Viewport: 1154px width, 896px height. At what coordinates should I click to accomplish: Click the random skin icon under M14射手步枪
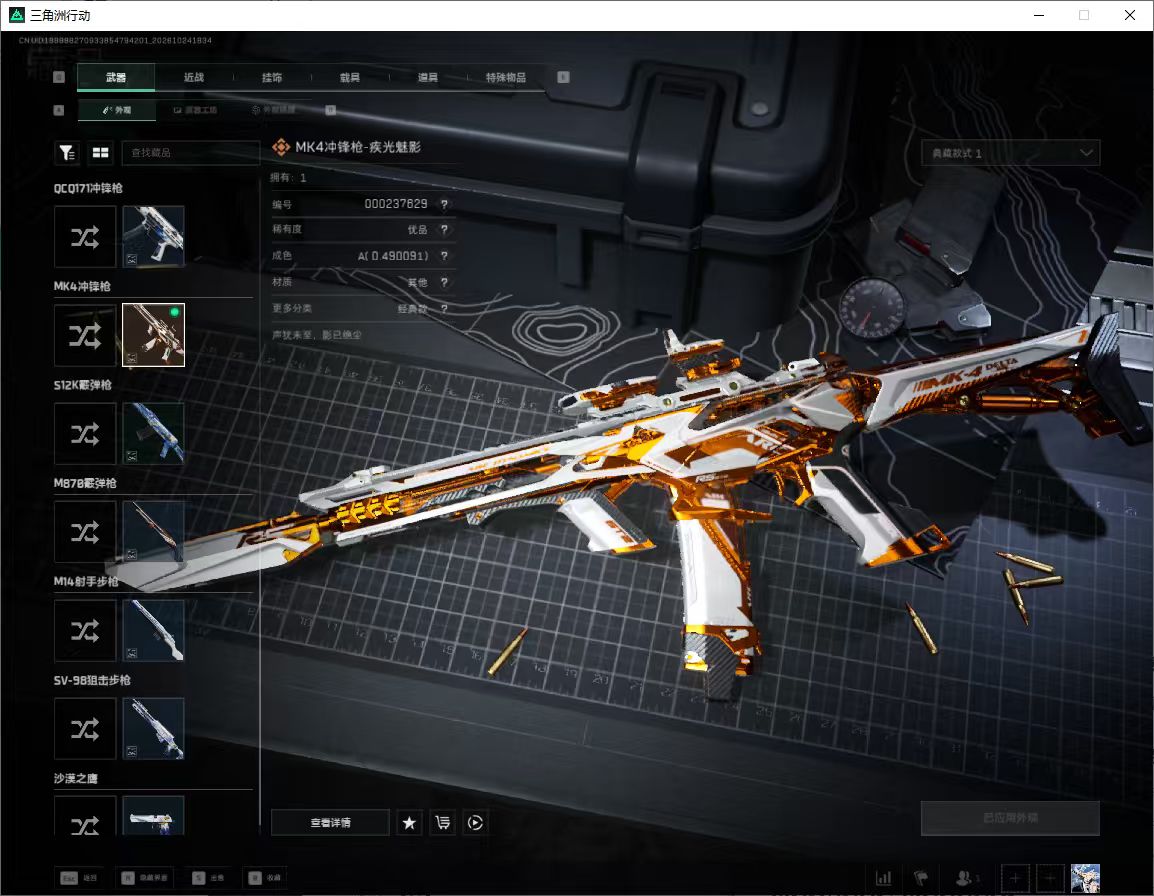[85, 630]
